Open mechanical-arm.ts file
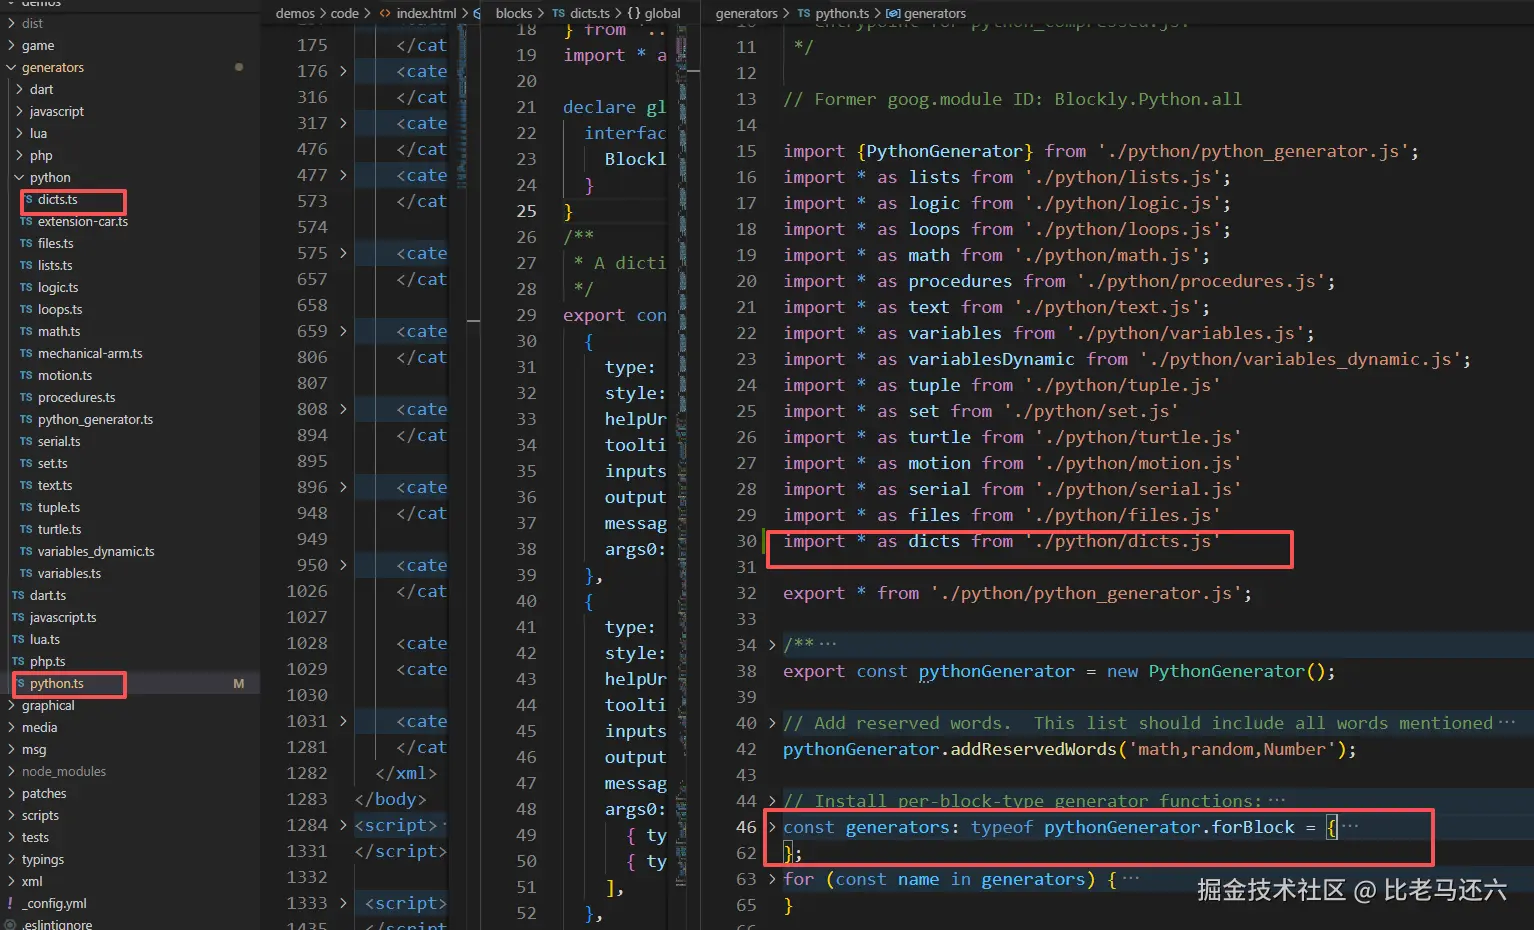Image resolution: width=1534 pixels, height=930 pixels. point(90,354)
